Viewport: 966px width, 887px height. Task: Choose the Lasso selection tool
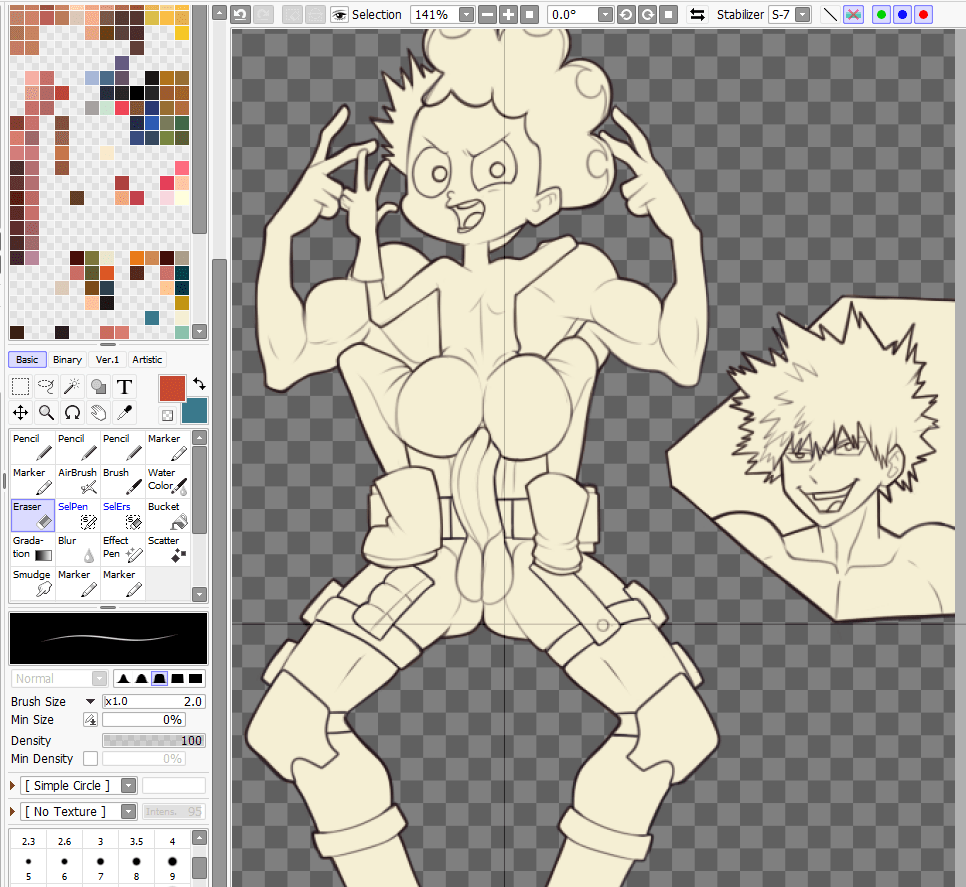[x=45, y=386]
